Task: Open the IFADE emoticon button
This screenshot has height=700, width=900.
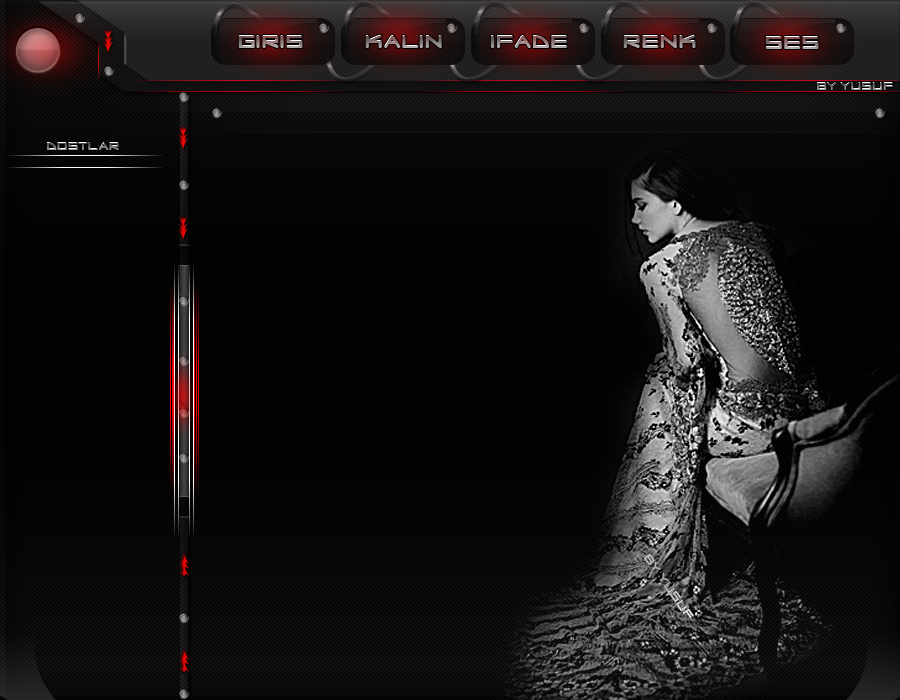Action: click(x=529, y=42)
